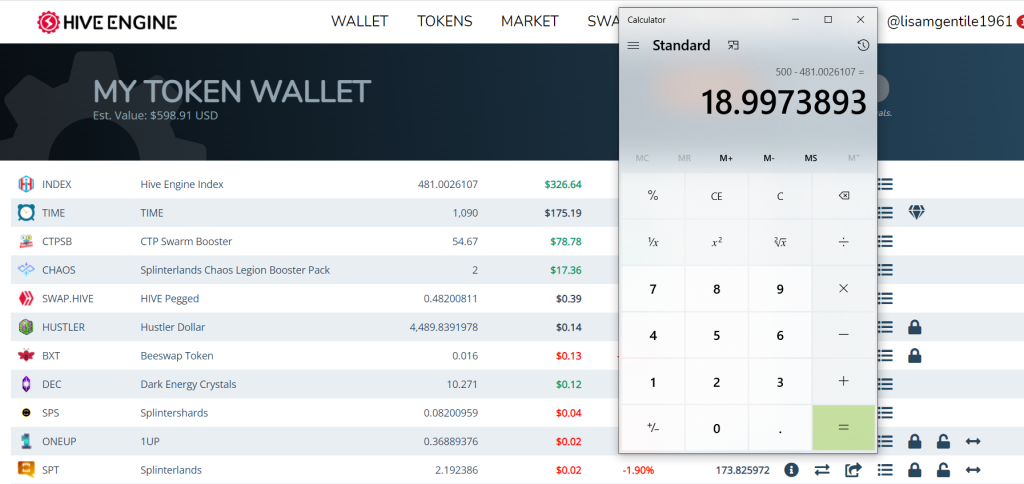Open the TOKENS page
The width and height of the screenshot is (1024, 484).
[445, 21]
